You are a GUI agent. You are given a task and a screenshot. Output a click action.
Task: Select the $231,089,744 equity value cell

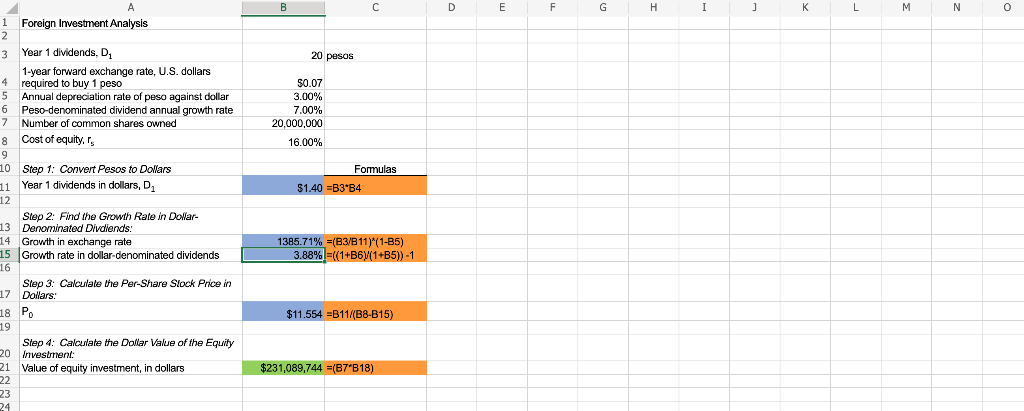point(283,368)
